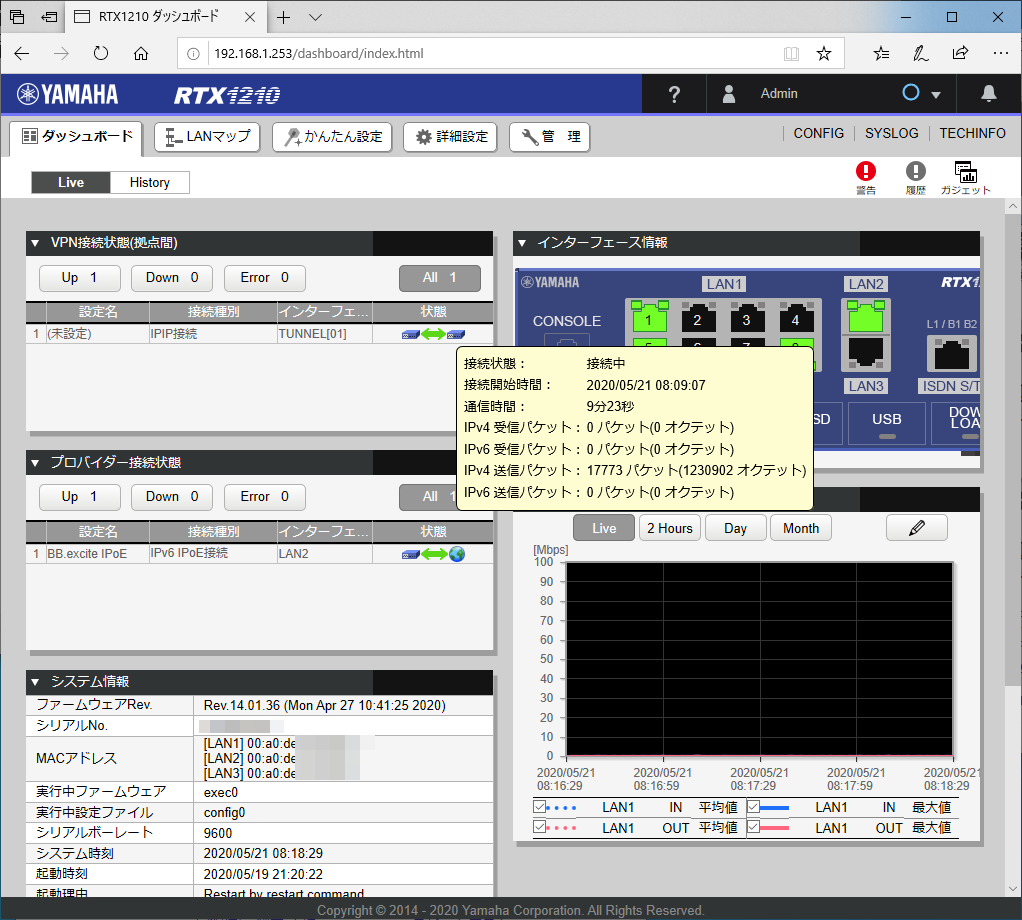Collapse the VPN接続状態 panel
This screenshot has height=920, width=1022.
click(35, 243)
